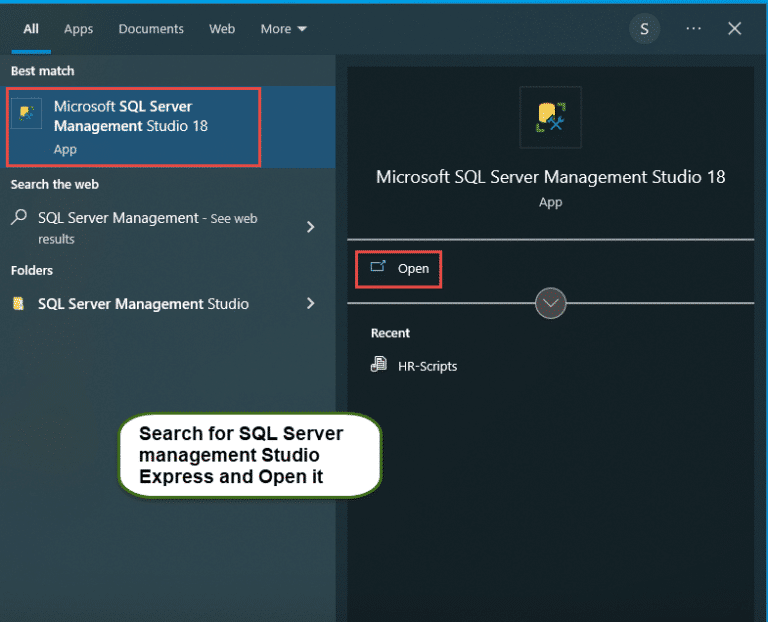Click the magnifier icon beside web result
The width and height of the screenshot is (768, 622).
[x=19, y=217]
